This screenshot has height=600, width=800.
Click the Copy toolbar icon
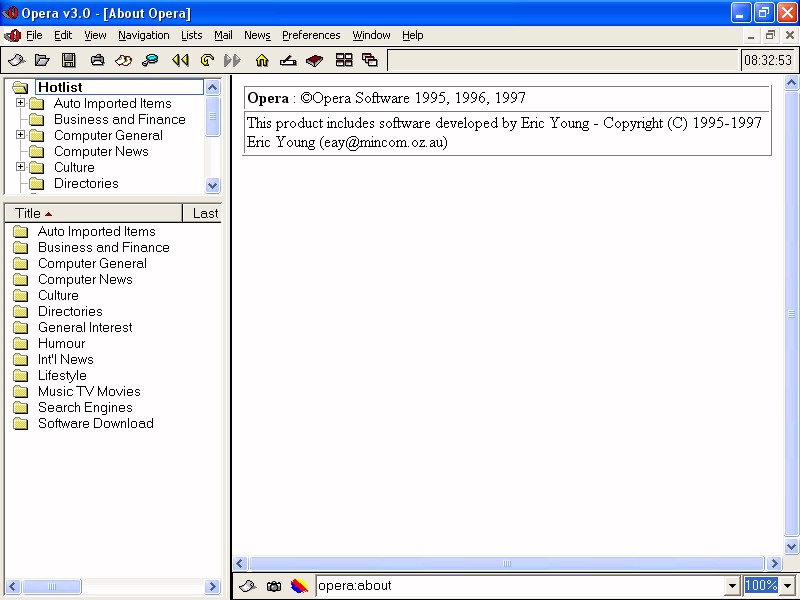(123, 60)
